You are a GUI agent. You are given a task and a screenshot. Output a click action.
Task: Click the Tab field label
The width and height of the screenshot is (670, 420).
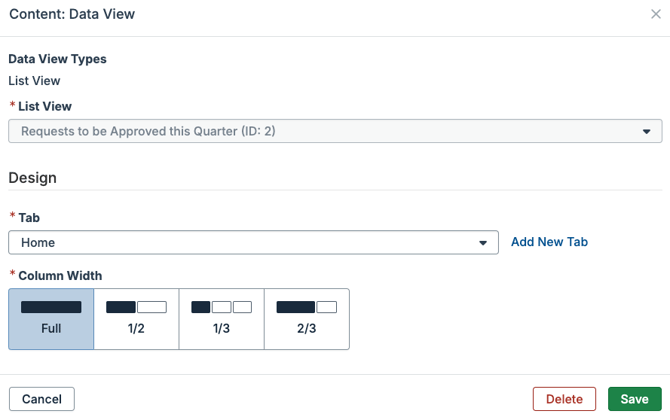point(29,217)
